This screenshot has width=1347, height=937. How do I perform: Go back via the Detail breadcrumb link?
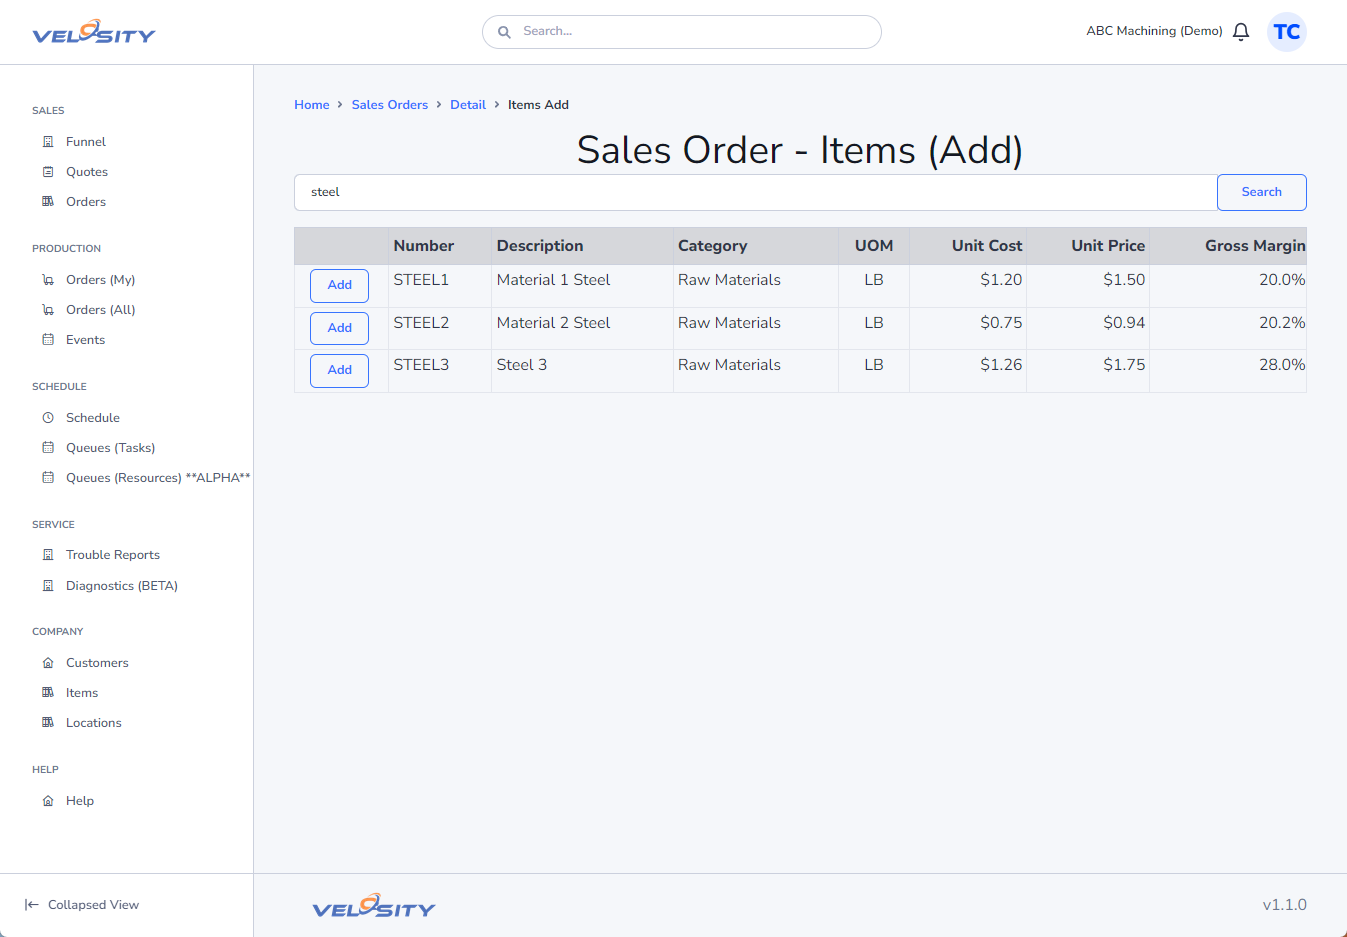pyautogui.click(x=468, y=105)
